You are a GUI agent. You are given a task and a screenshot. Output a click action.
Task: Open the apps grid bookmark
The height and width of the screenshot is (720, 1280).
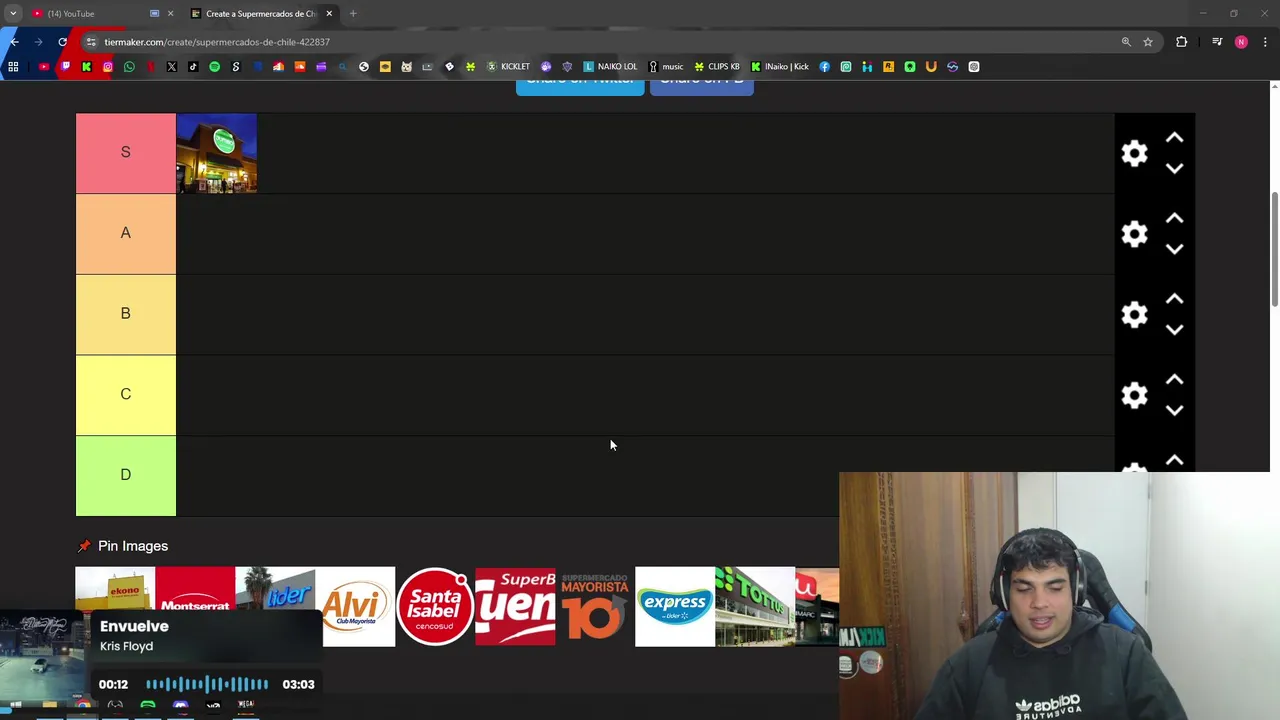[13, 67]
